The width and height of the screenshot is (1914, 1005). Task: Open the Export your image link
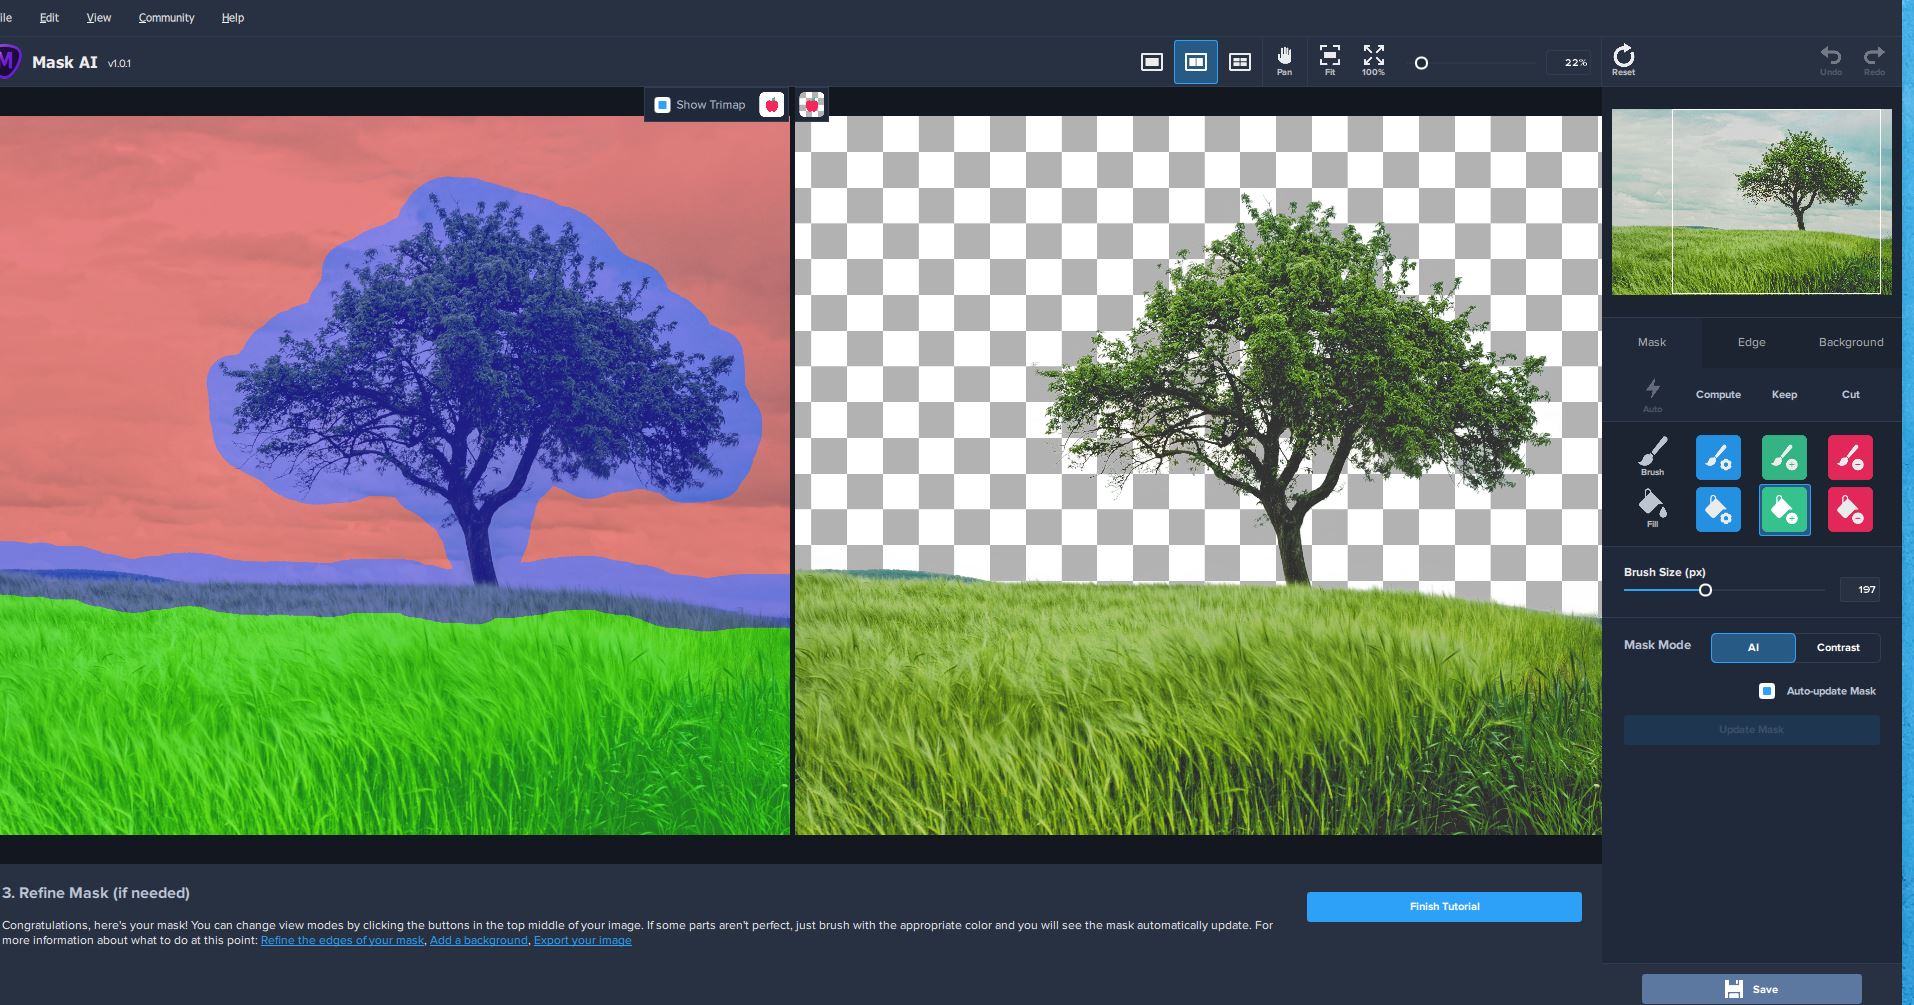pos(582,940)
